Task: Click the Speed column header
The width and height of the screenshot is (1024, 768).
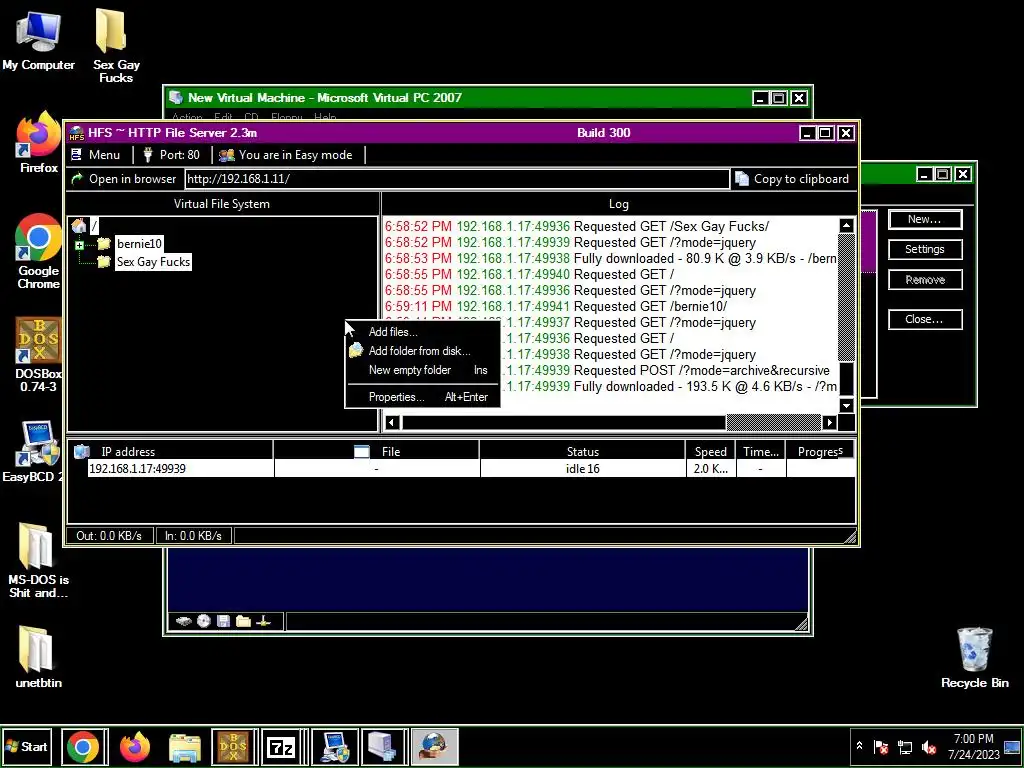Action: pos(711,451)
